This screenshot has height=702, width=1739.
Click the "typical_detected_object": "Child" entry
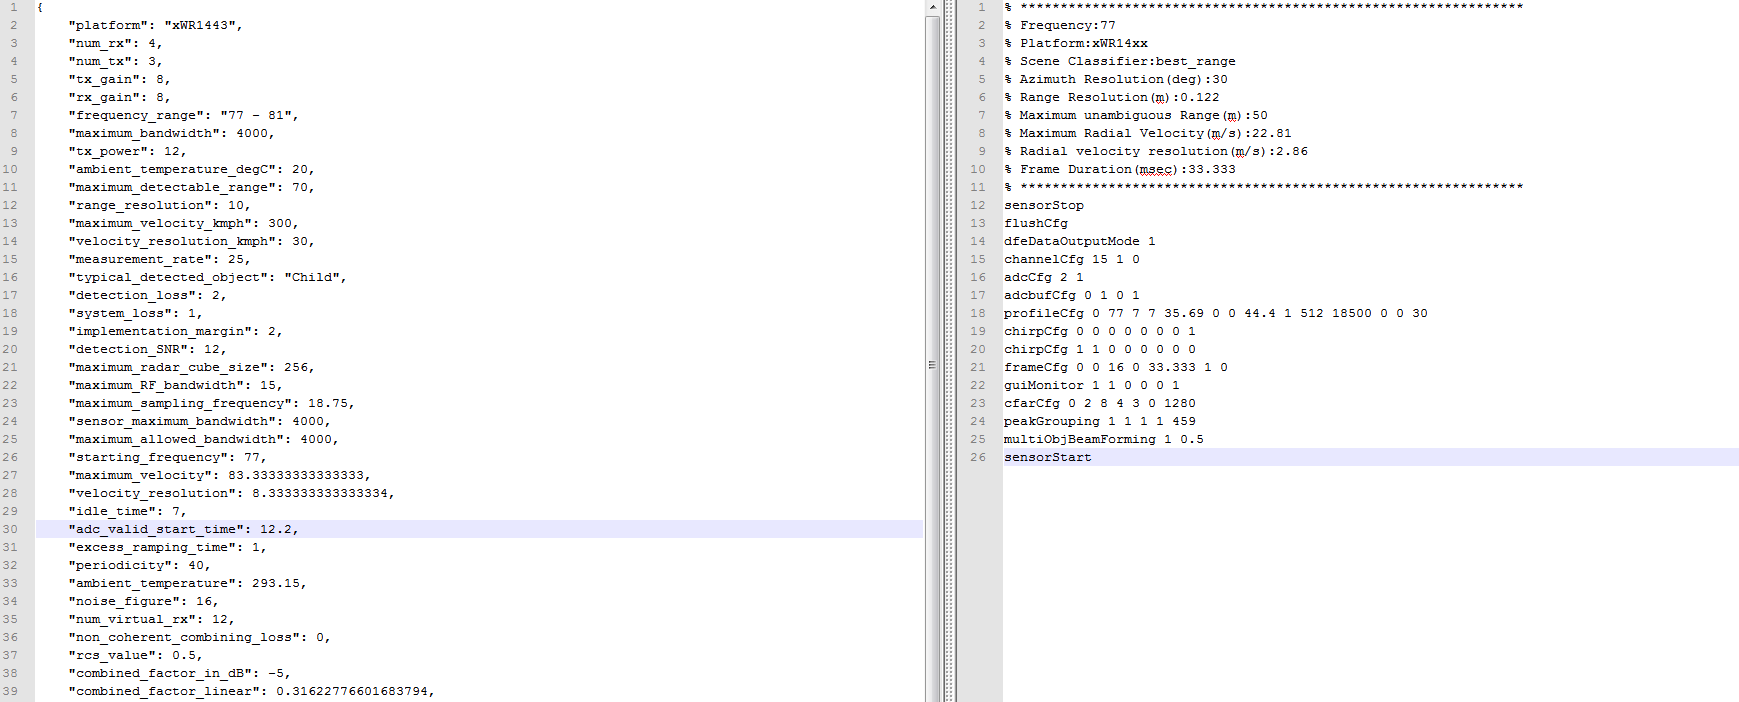click(207, 277)
